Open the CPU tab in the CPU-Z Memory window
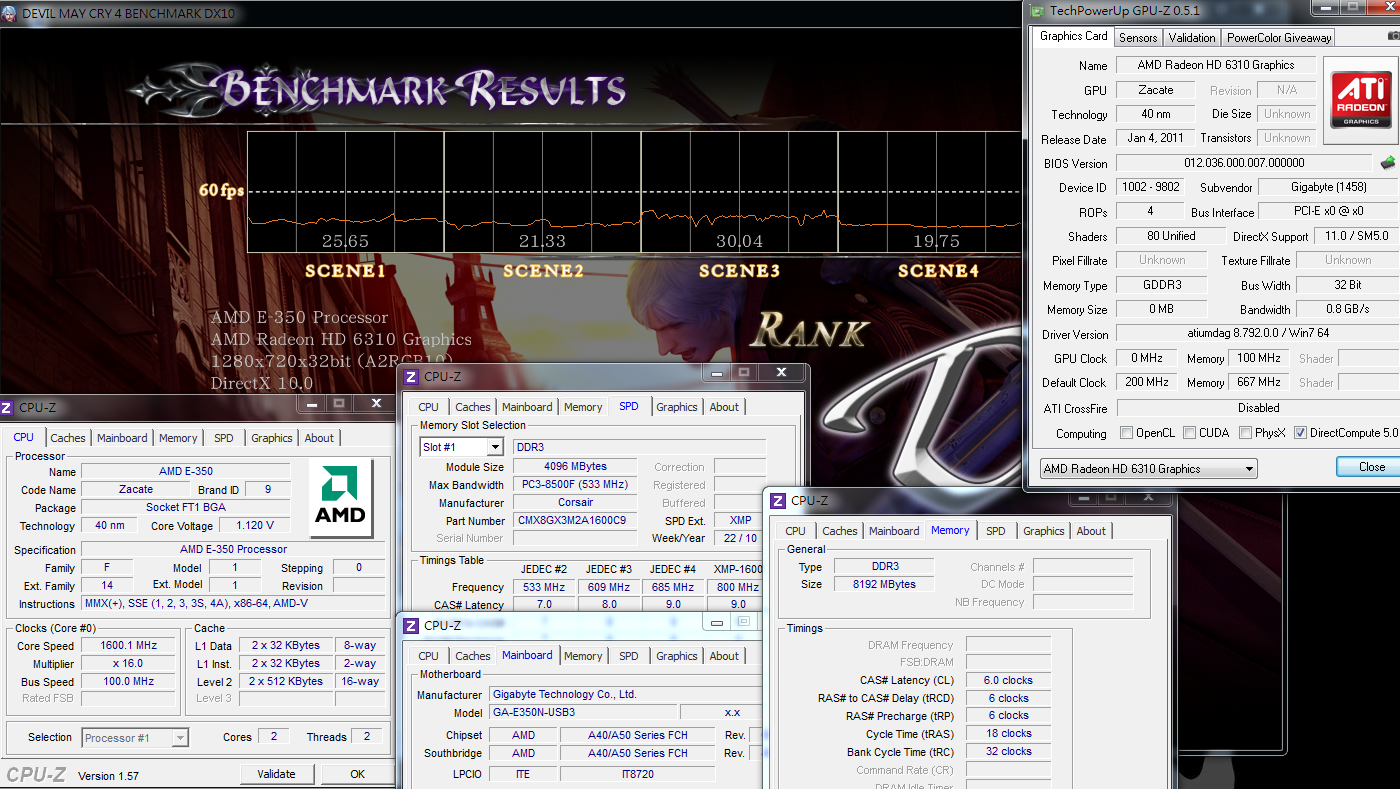 [795, 531]
